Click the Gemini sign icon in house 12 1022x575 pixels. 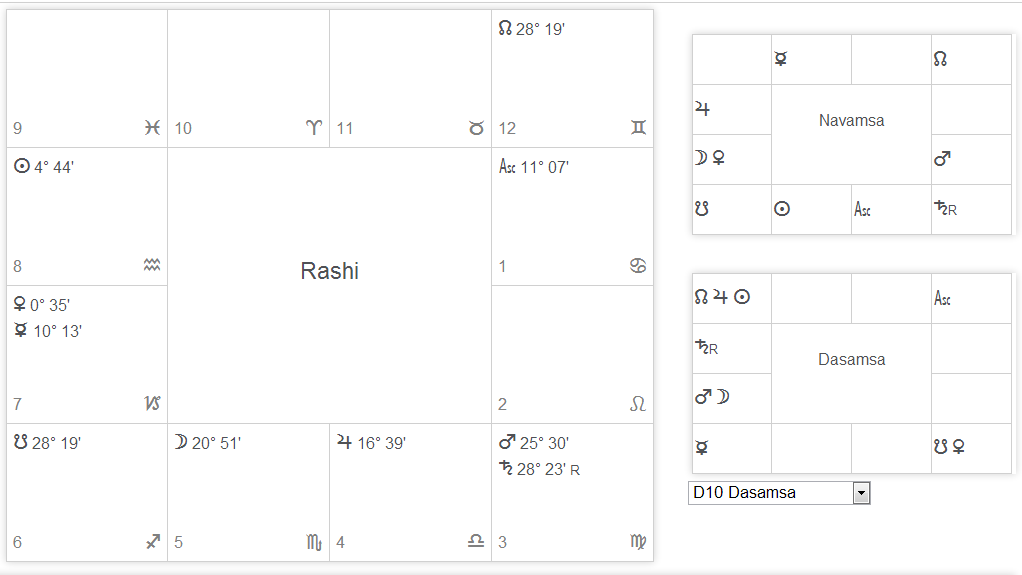(x=638, y=128)
